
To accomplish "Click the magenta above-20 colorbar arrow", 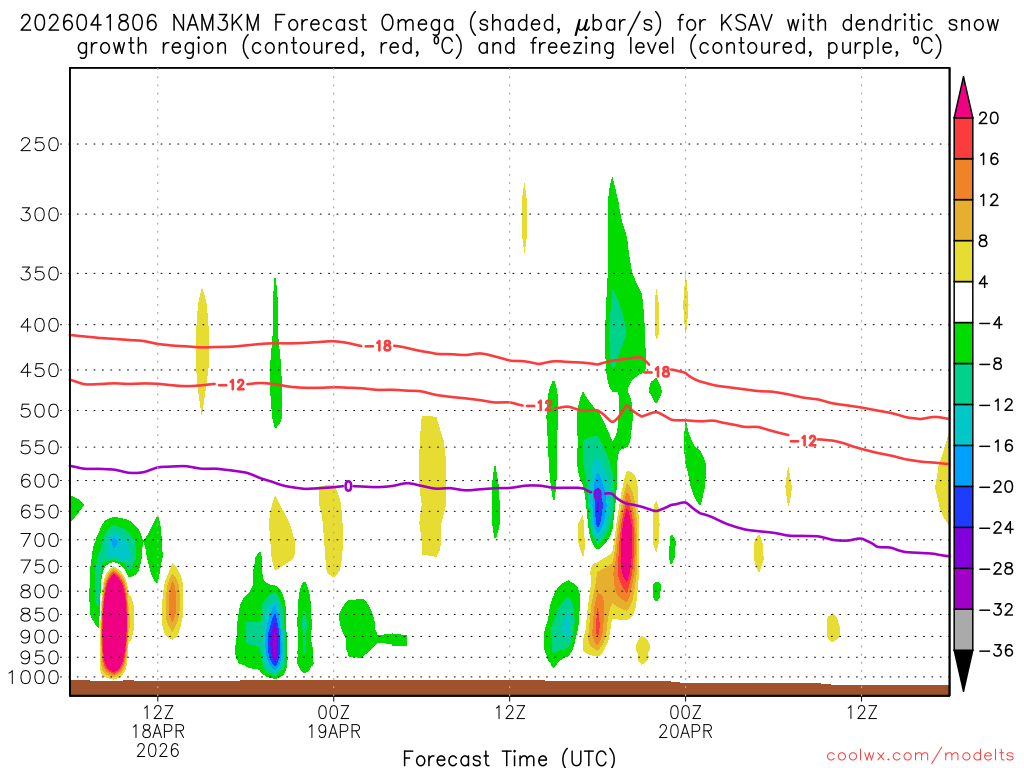I will point(963,98).
